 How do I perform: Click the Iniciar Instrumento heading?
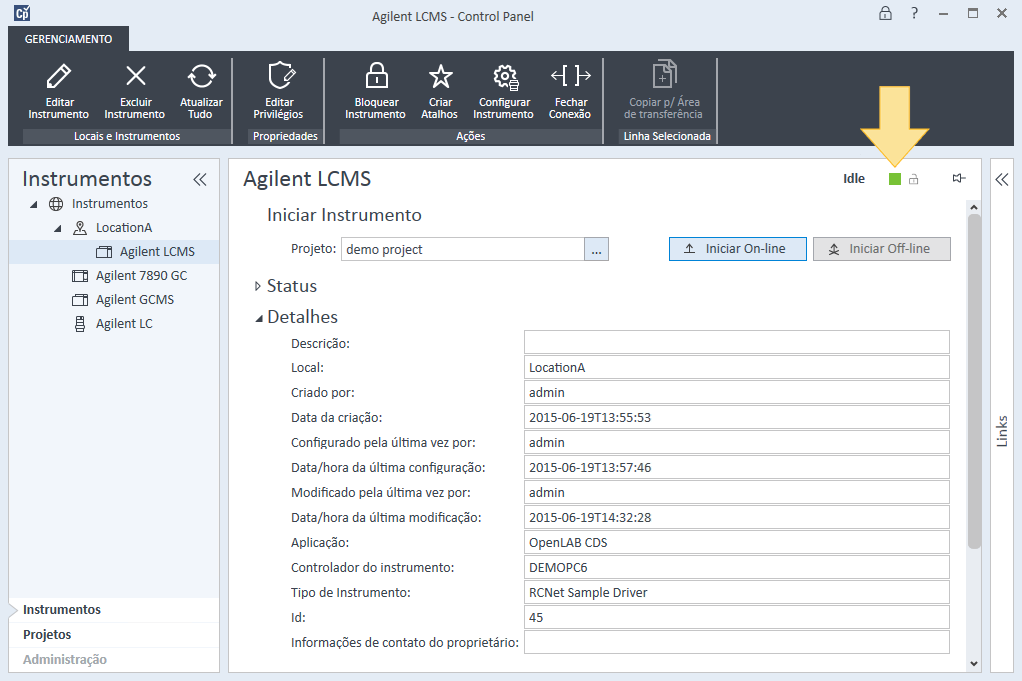click(x=344, y=215)
